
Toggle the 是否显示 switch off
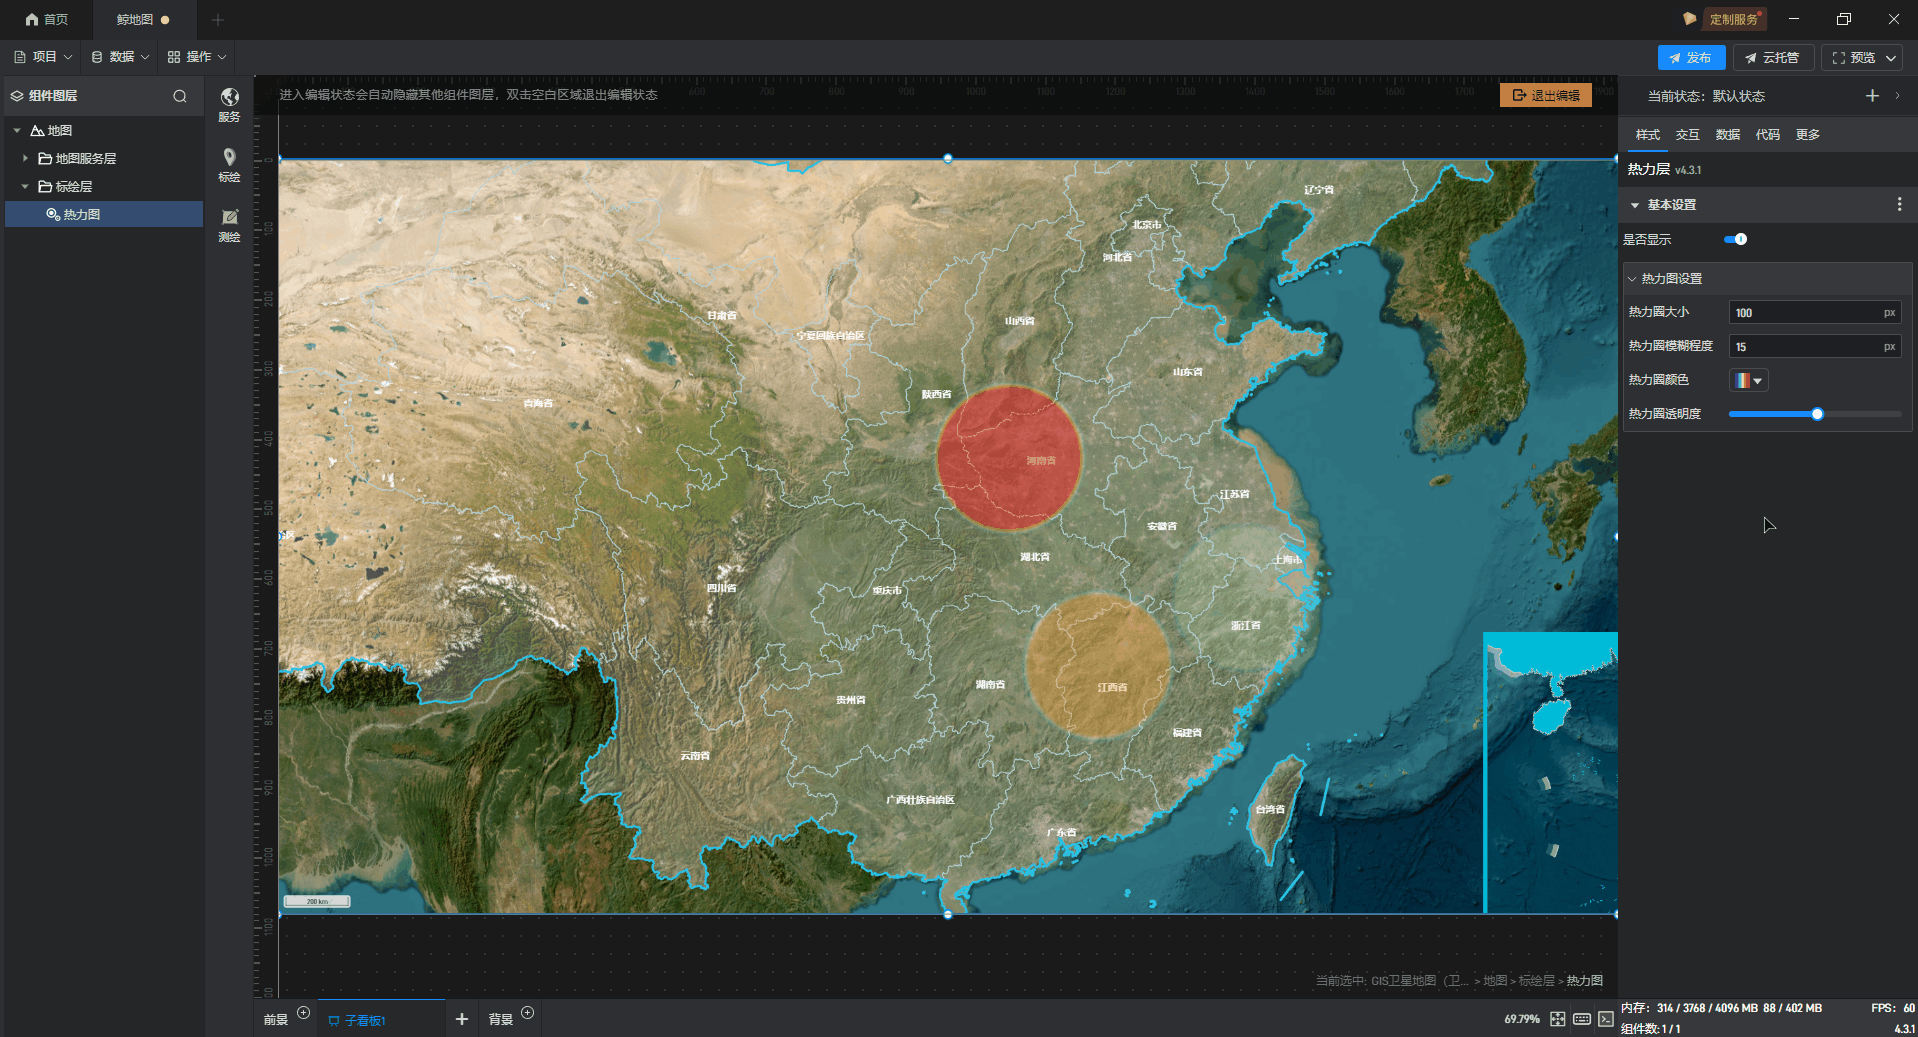(x=1735, y=239)
